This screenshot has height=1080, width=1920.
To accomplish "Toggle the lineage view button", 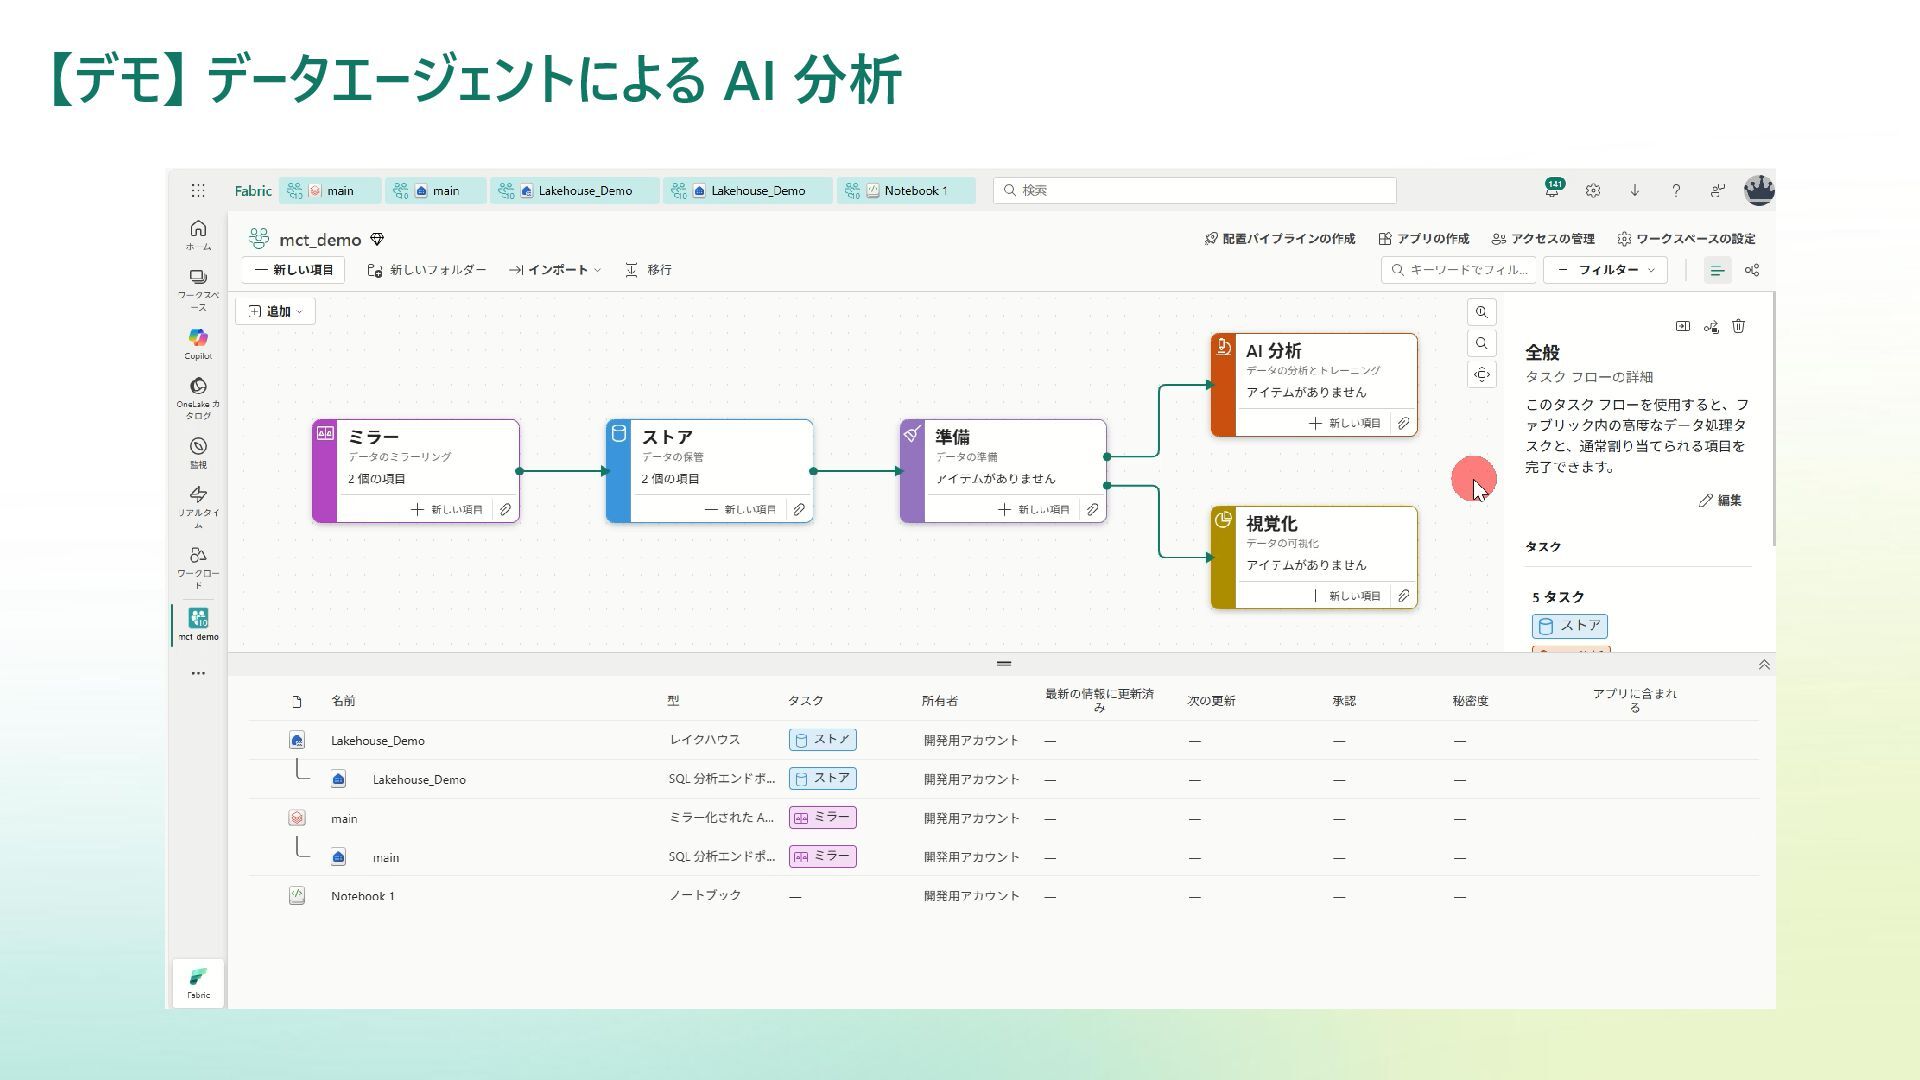I will click(x=1751, y=270).
